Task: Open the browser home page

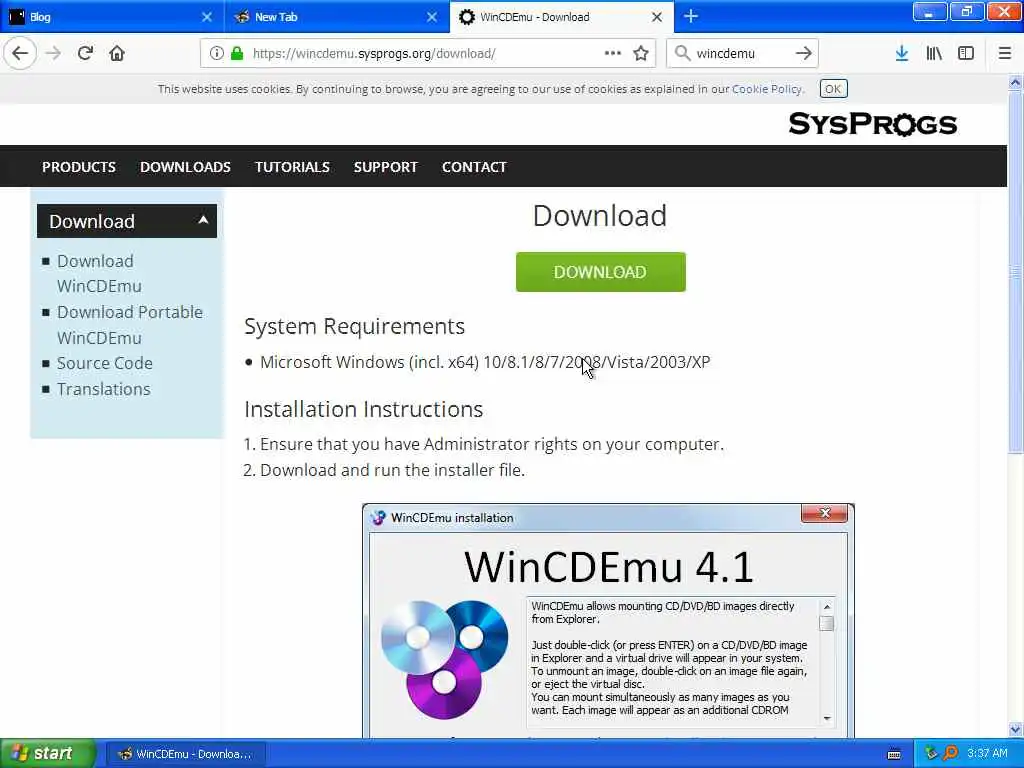Action: click(117, 53)
